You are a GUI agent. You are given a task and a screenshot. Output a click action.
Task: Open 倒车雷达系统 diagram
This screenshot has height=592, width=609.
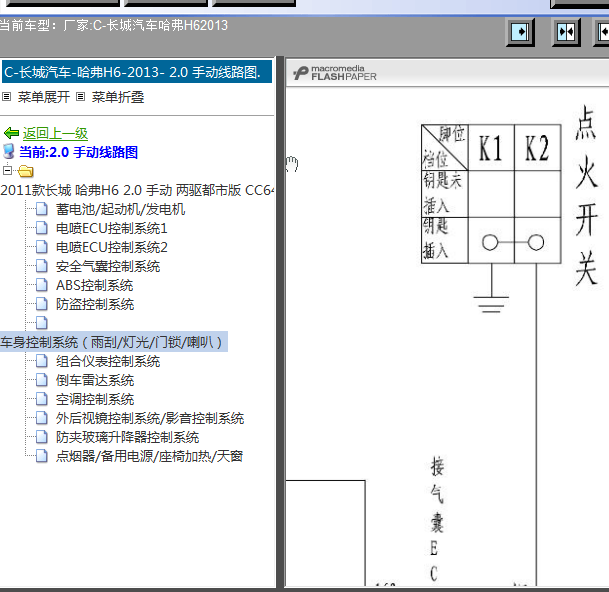coord(95,380)
